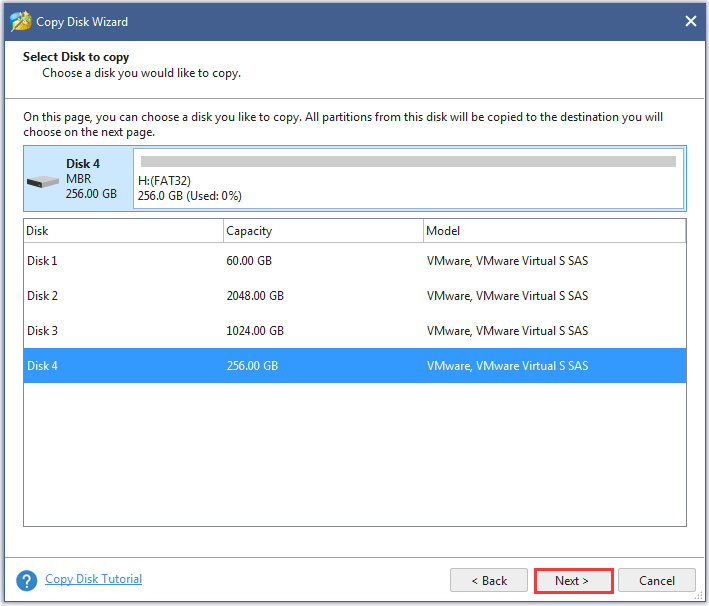Click the 60.00 GB capacity cell
Viewport: 709px width, 606px height.
click(x=249, y=261)
